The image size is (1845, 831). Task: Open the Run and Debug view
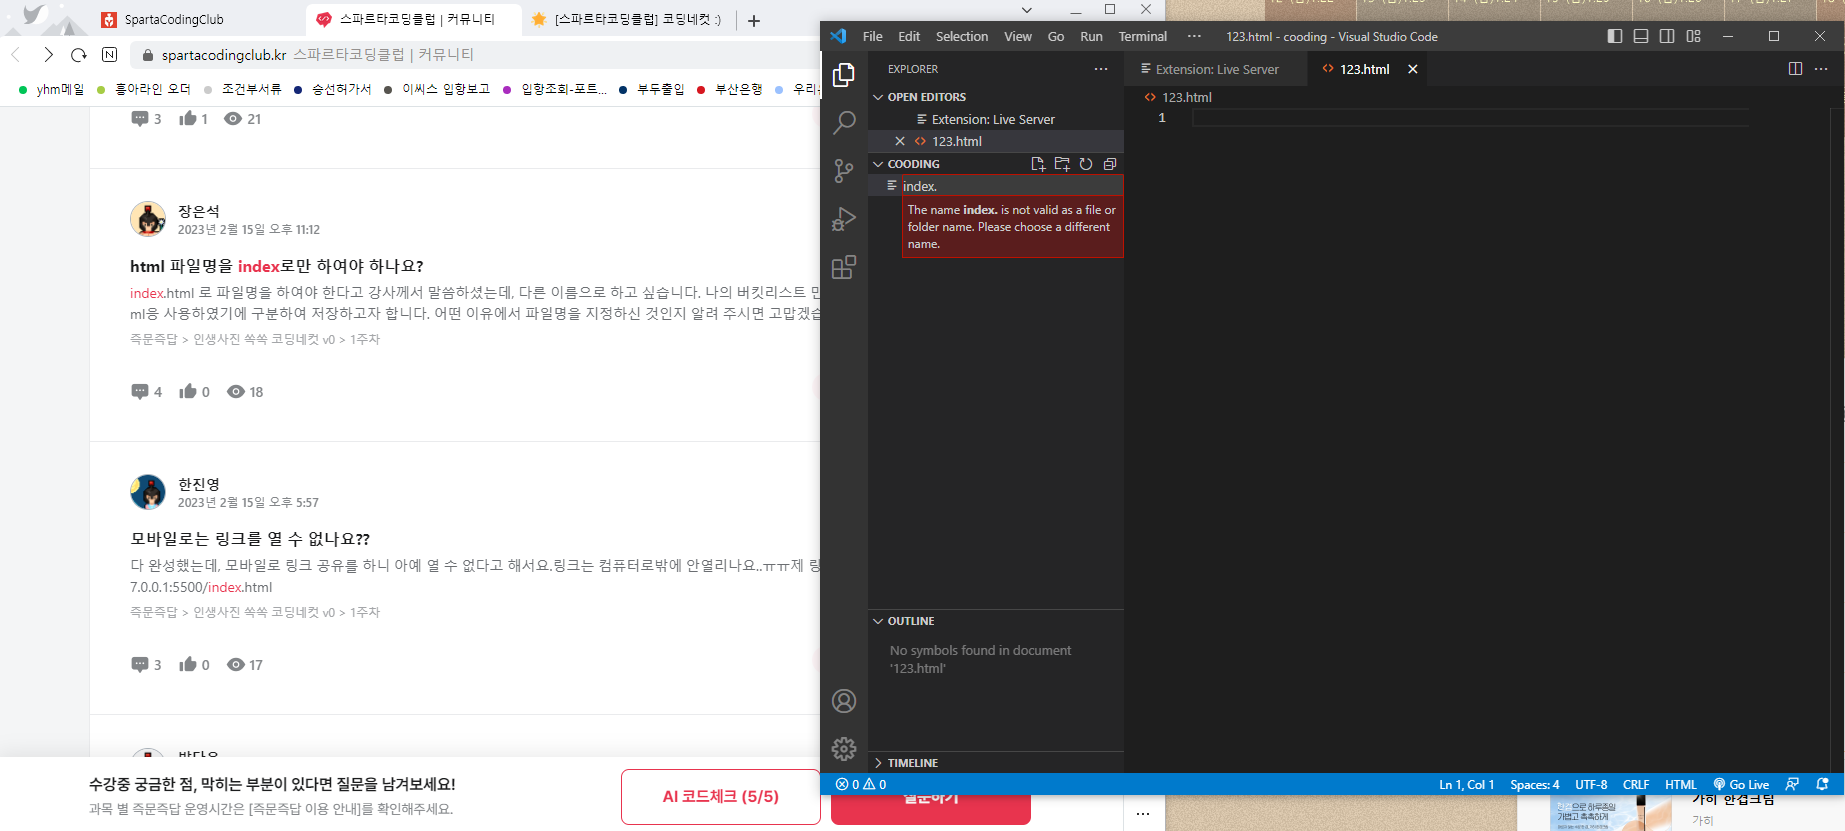point(844,219)
